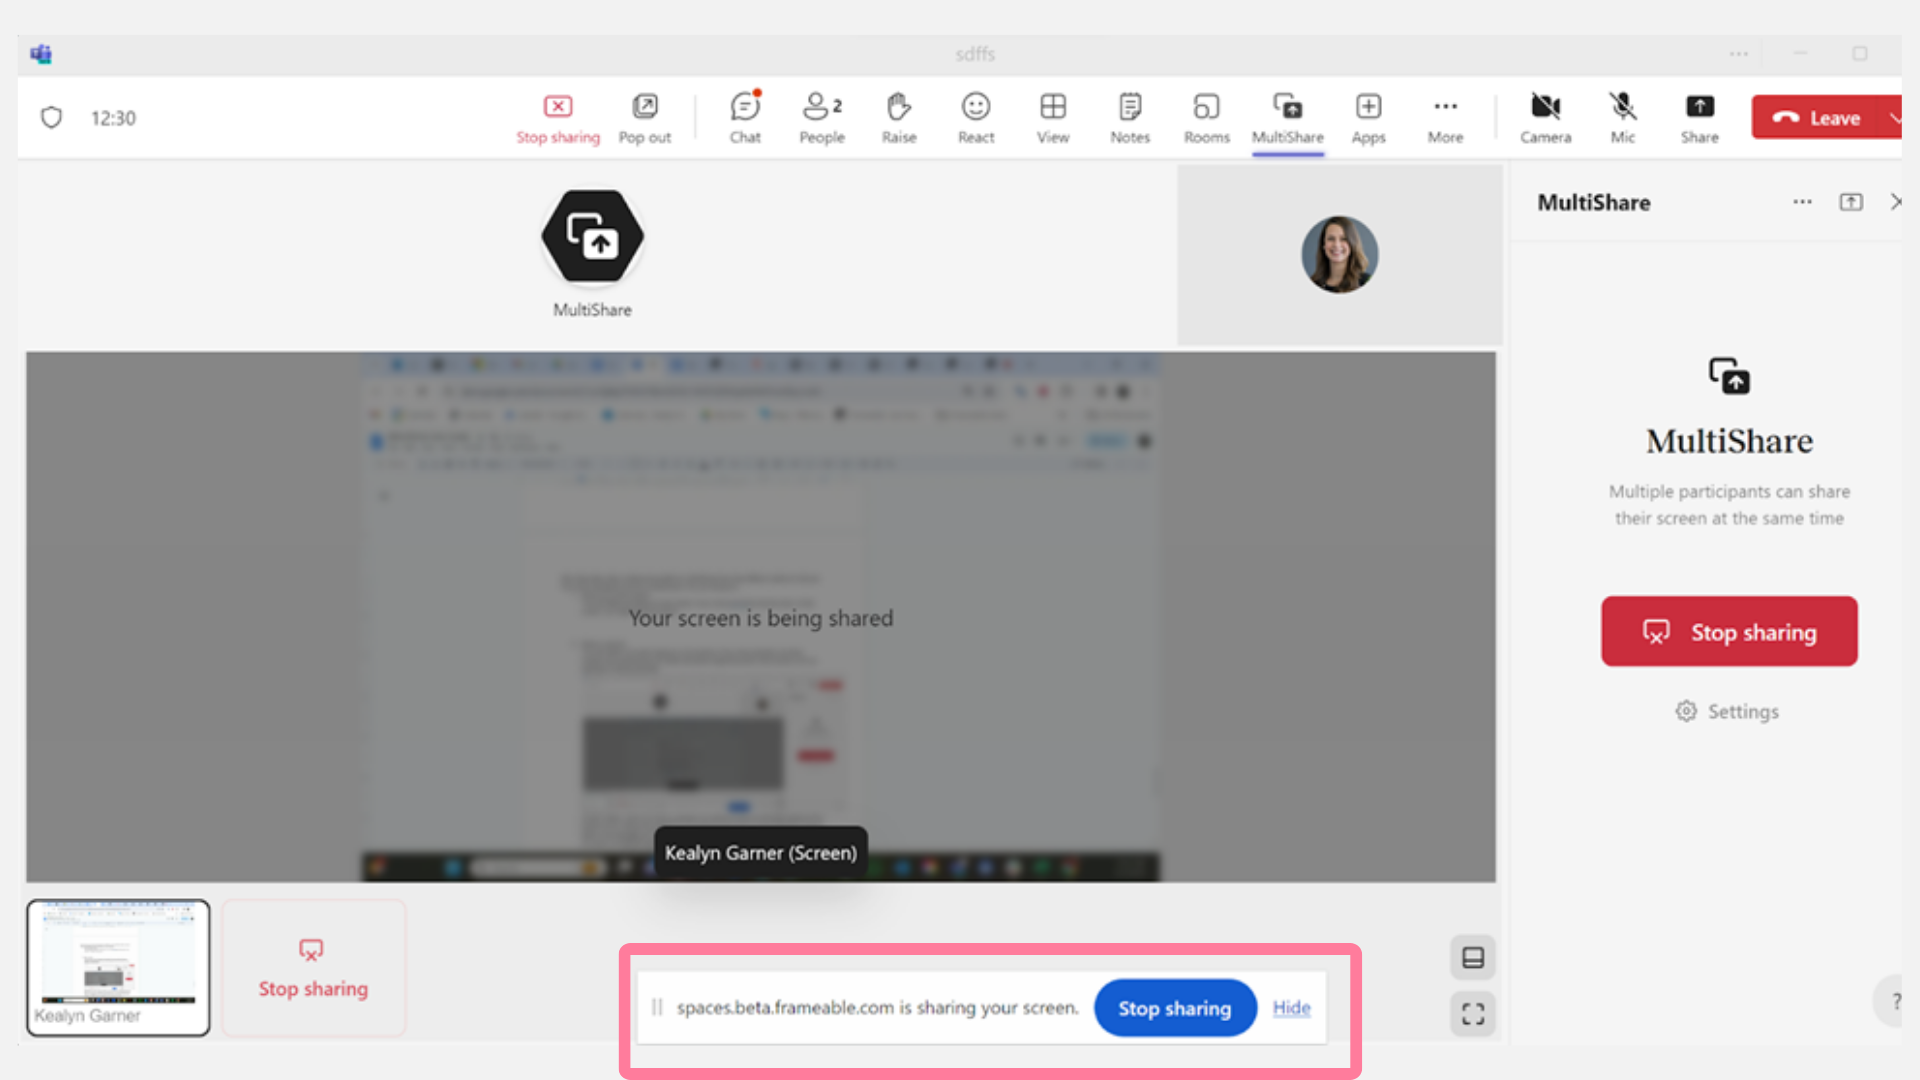Click blue Stop sharing in notification bar
Image resolution: width=1920 pixels, height=1080 pixels.
[x=1175, y=1008]
